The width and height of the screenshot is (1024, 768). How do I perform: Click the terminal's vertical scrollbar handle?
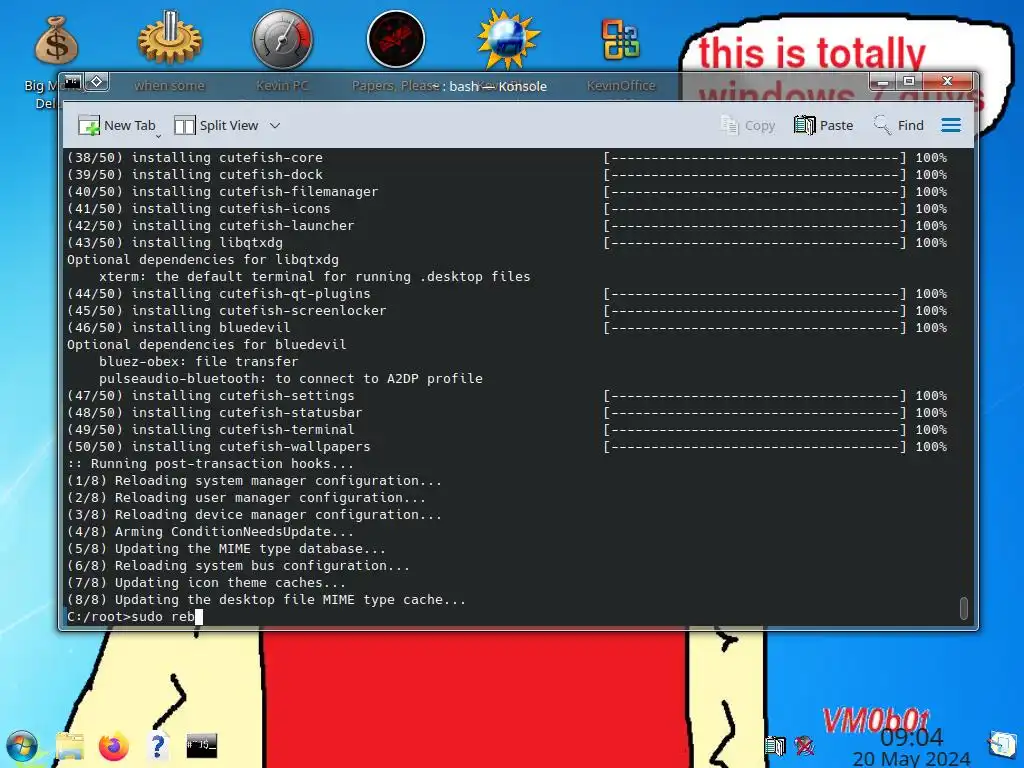pos(963,607)
